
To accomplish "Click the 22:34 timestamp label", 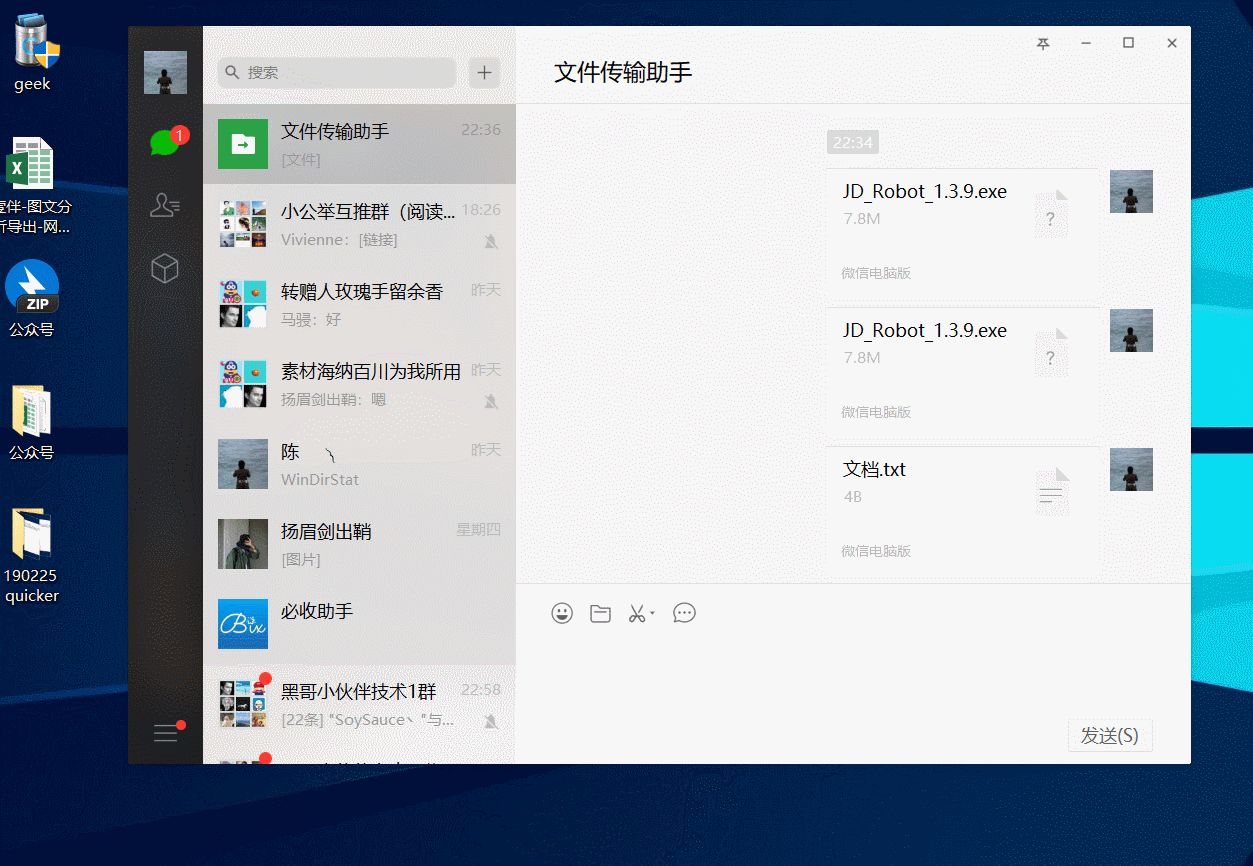I will [x=853, y=142].
